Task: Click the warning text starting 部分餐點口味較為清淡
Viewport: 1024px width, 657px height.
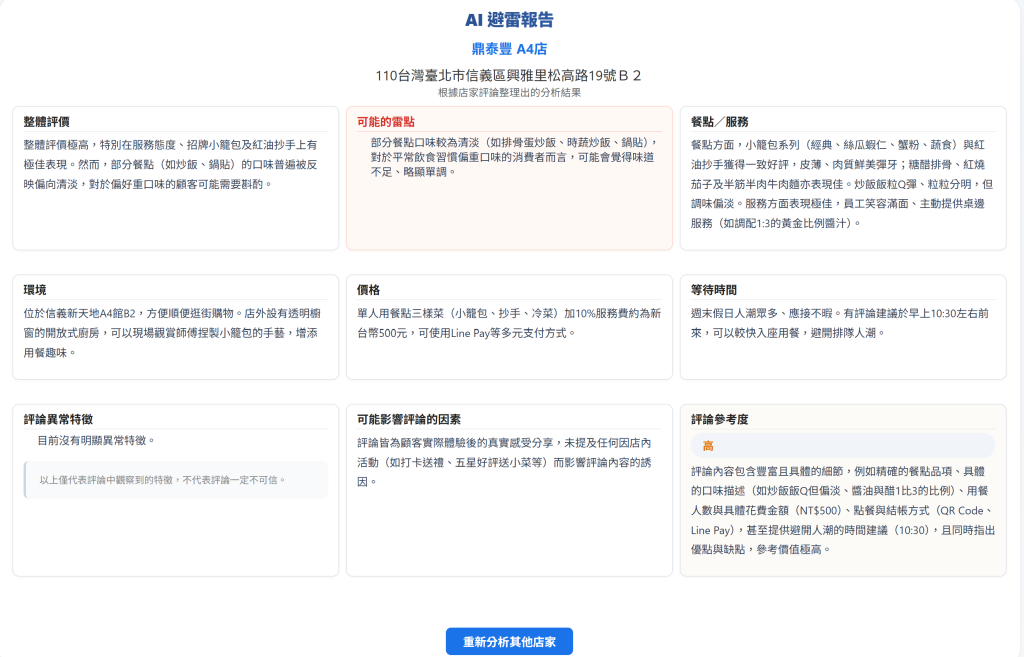Action: [514, 157]
